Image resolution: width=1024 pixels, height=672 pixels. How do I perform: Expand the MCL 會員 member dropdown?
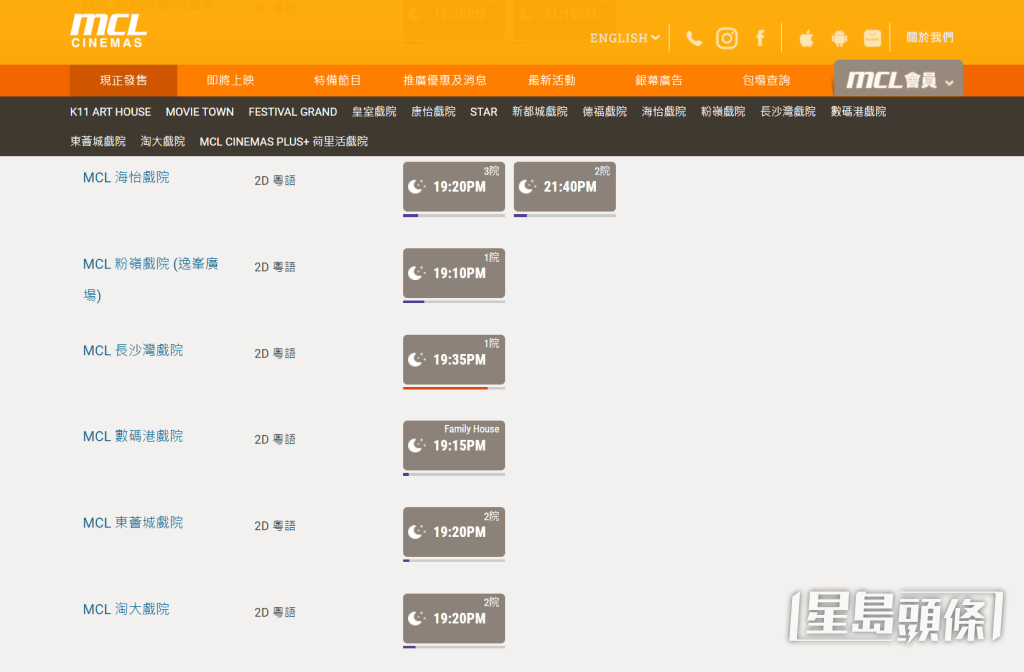coord(899,80)
